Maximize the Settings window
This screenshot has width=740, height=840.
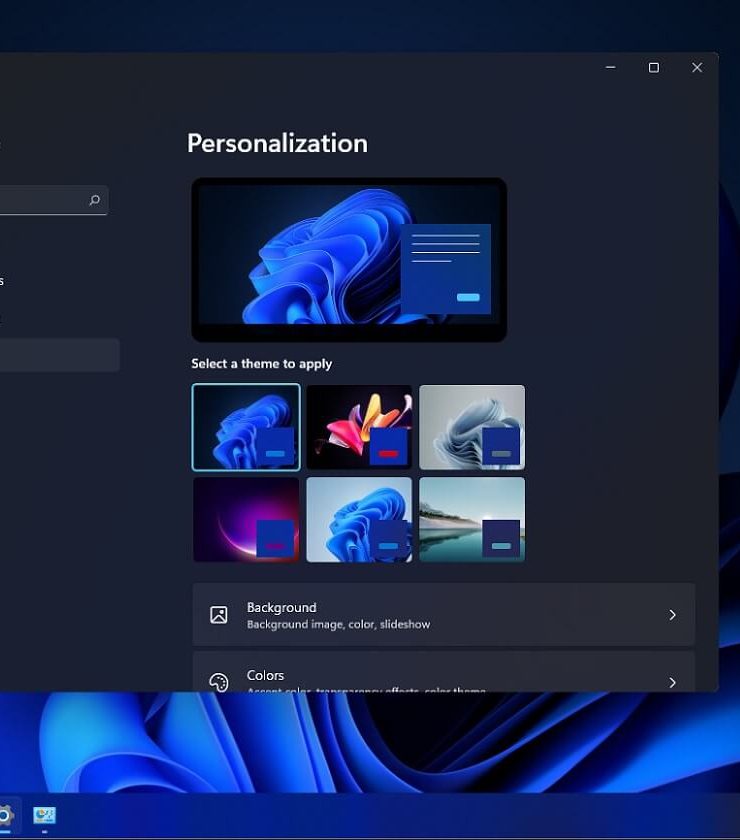pos(654,68)
